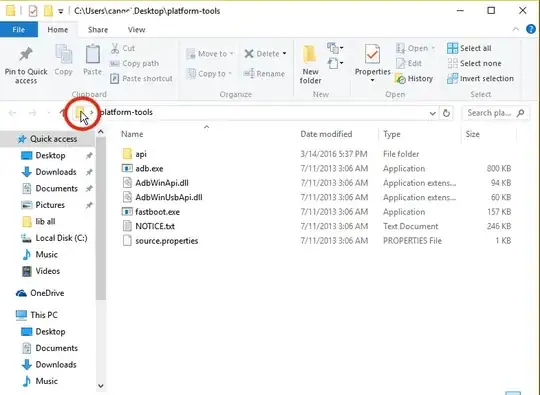Open pinned Documents under Quick access

click(56, 188)
